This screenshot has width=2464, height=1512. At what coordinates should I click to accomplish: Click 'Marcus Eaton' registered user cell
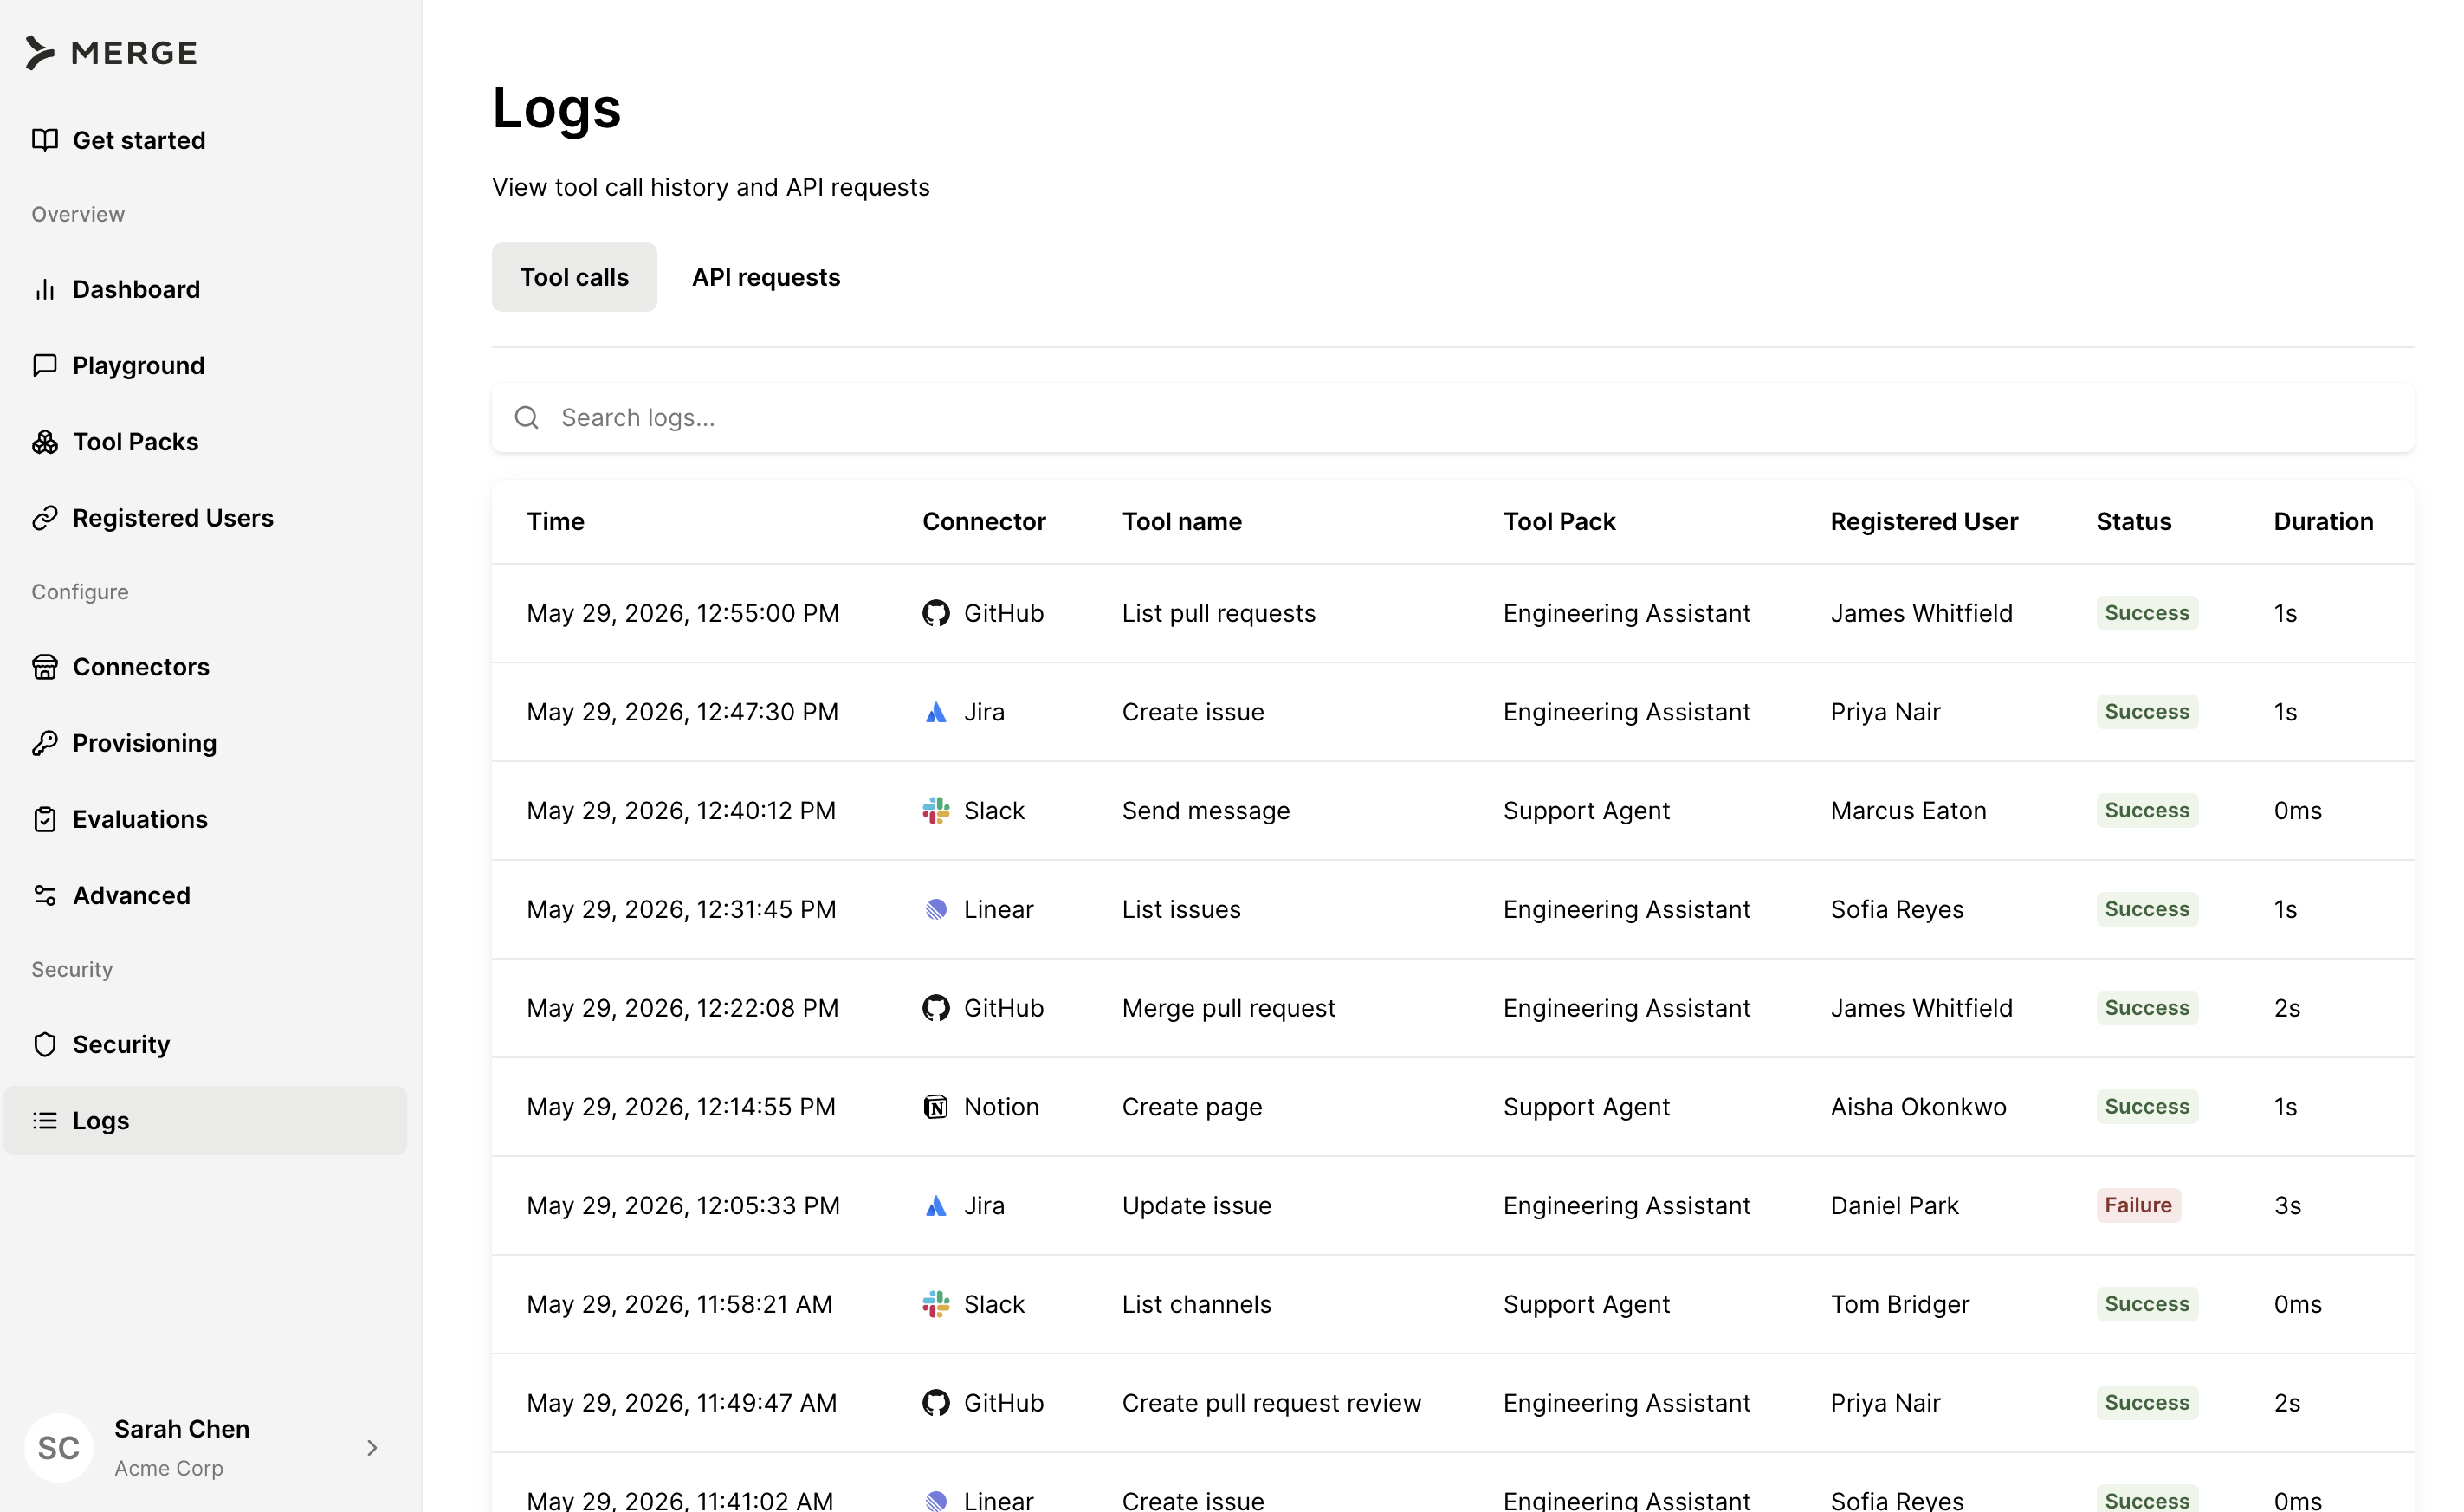pos(1908,811)
